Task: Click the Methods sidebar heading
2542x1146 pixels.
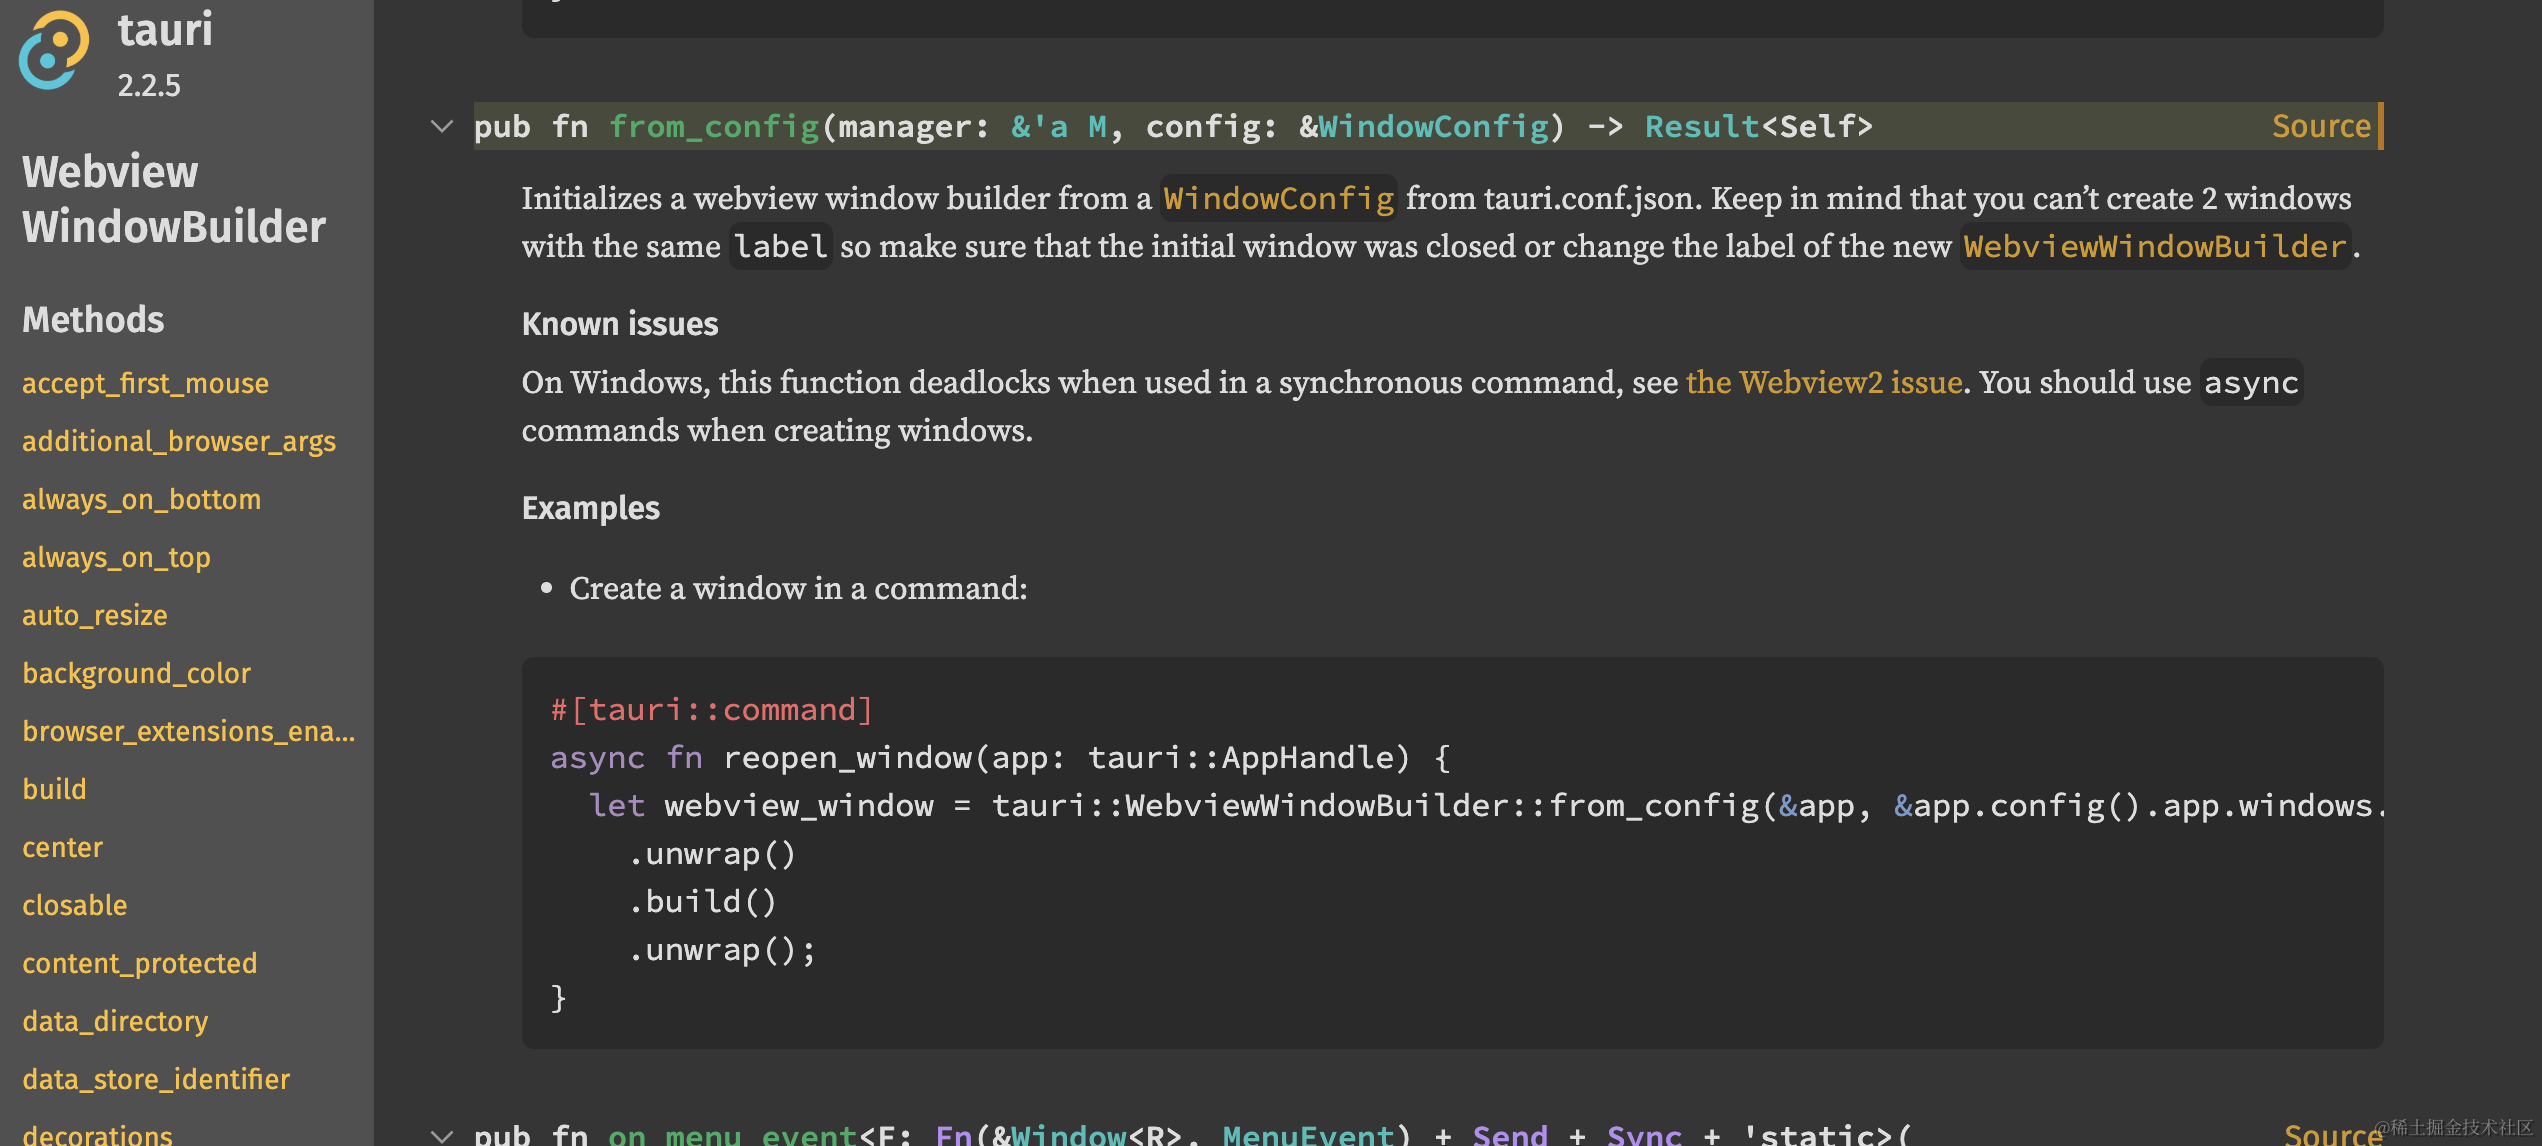Action: 93,320
